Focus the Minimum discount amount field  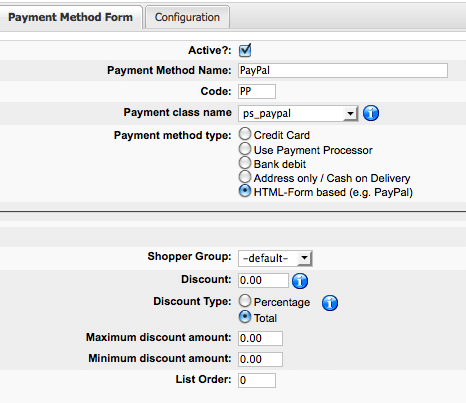[x=260, y=359]
